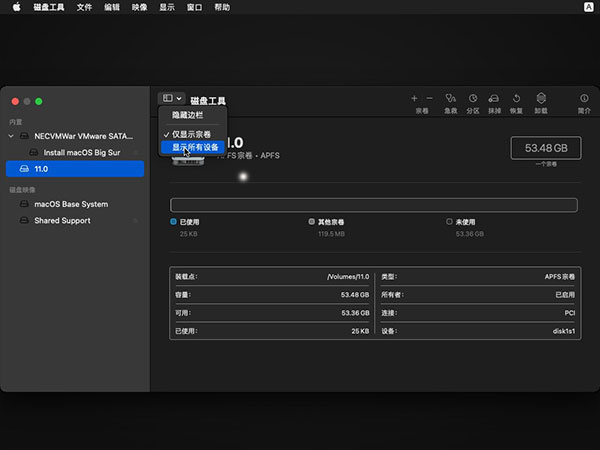Select 显示所有设备 option
The image size is (600, 450).
click(x=192, y=147)
